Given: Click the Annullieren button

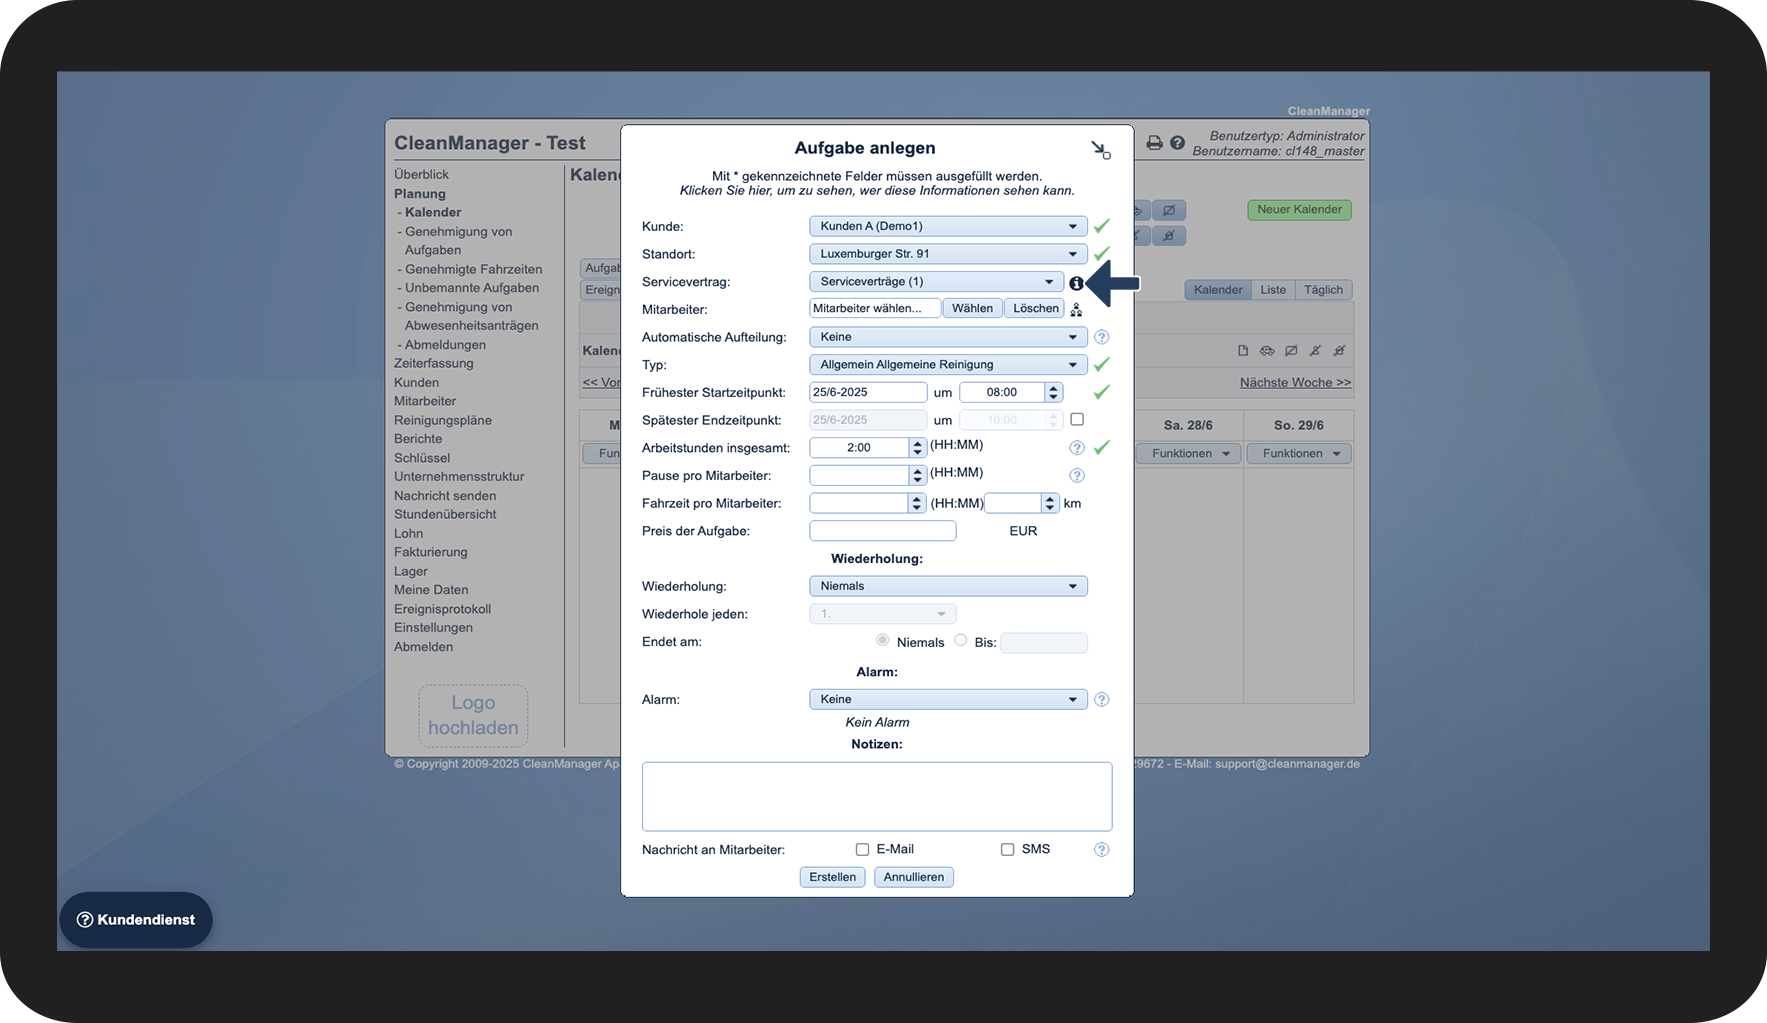Looking at the screenshot, I should [914, 877].
